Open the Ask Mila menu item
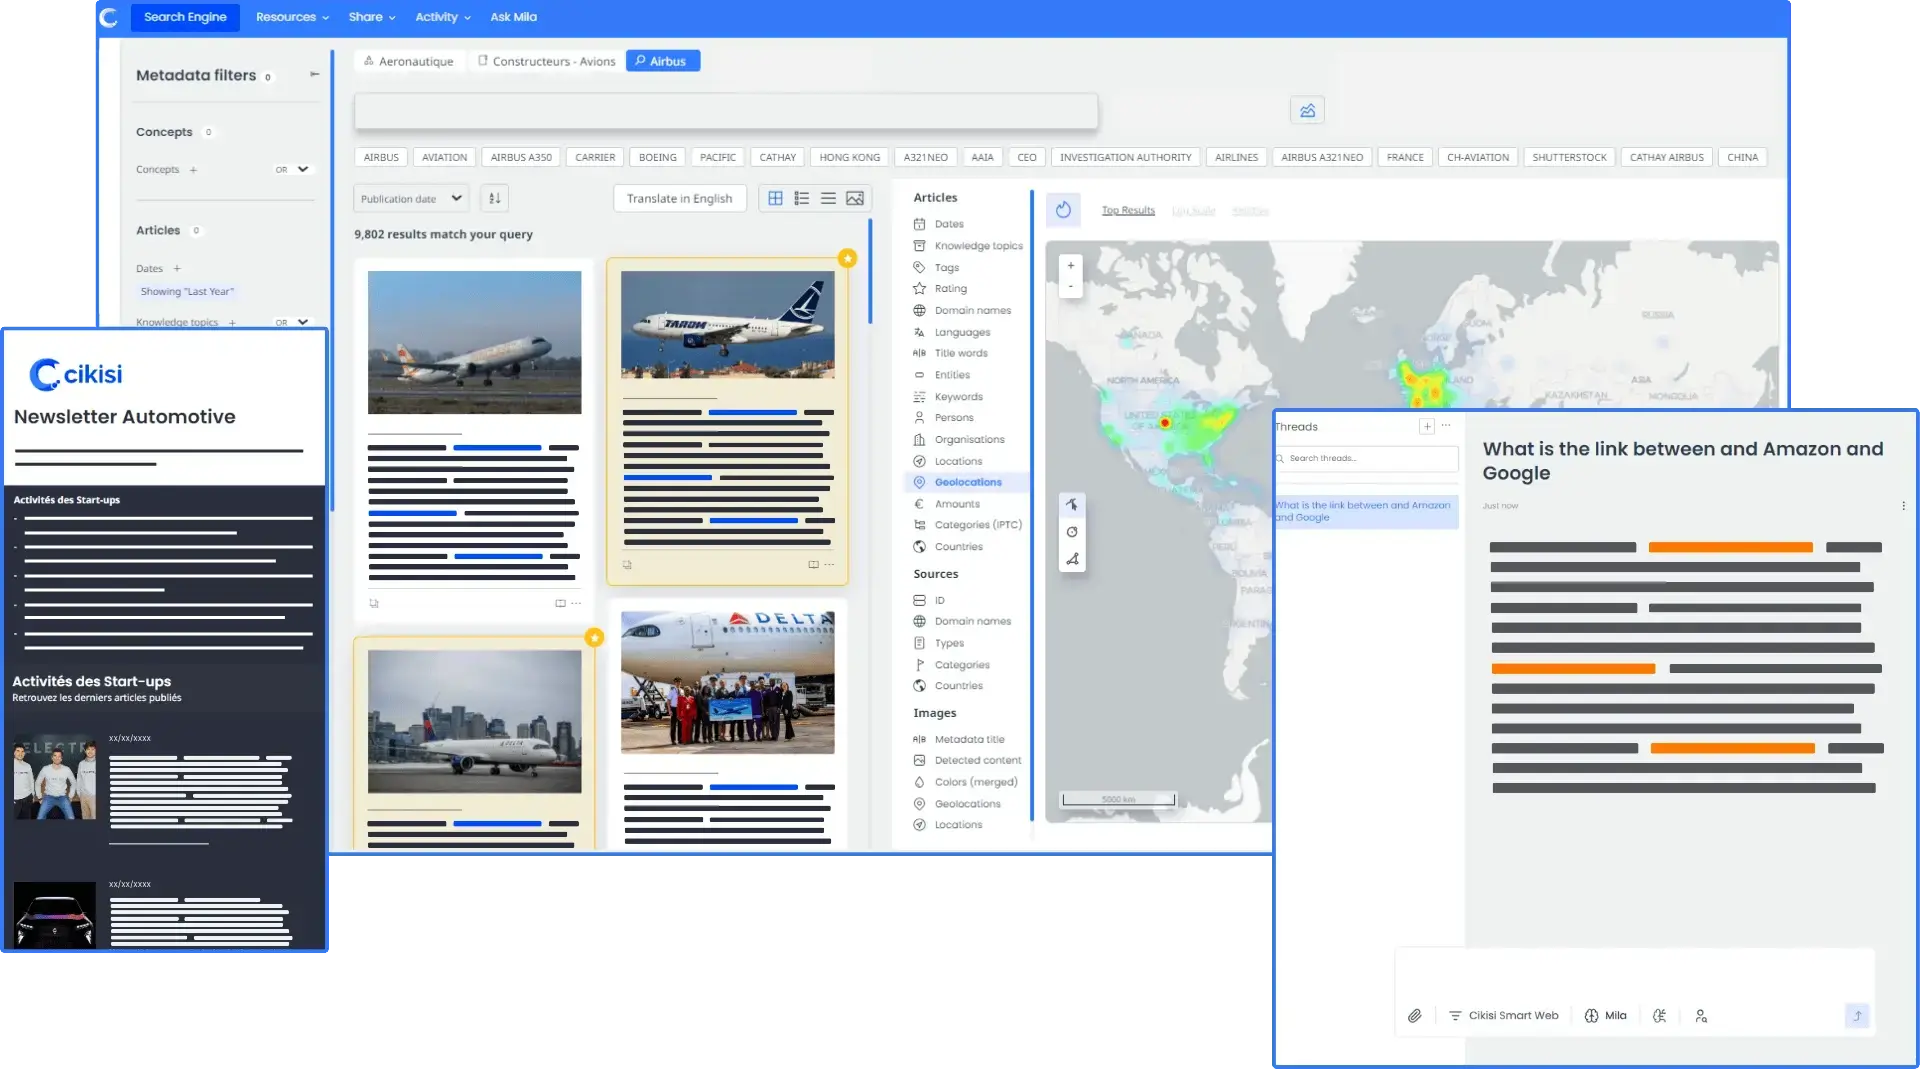The height and width of the screenshot is (1080, 1920). click(x=513, y=17)
